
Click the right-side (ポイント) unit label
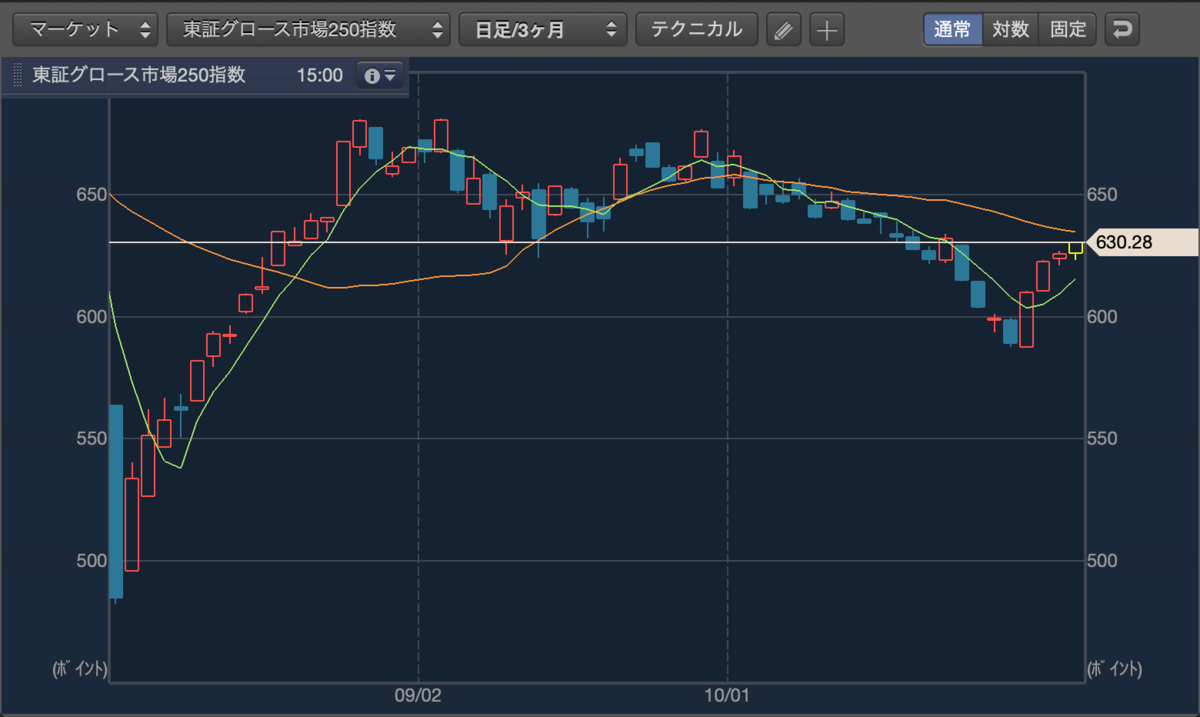tap(1113, 669)
